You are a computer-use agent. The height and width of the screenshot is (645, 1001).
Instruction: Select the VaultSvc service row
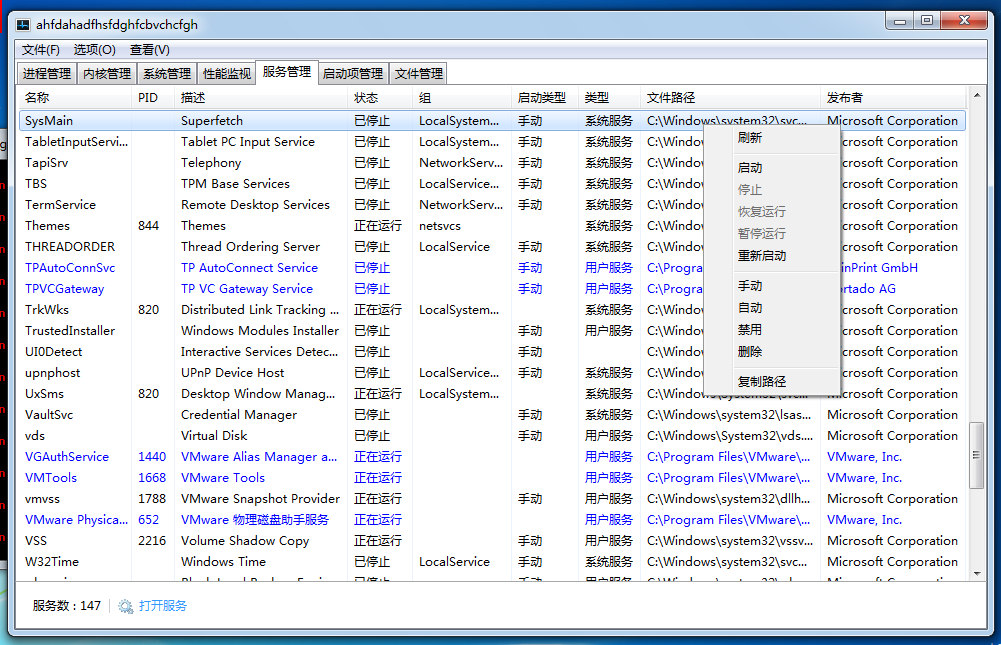coord(492,415)
